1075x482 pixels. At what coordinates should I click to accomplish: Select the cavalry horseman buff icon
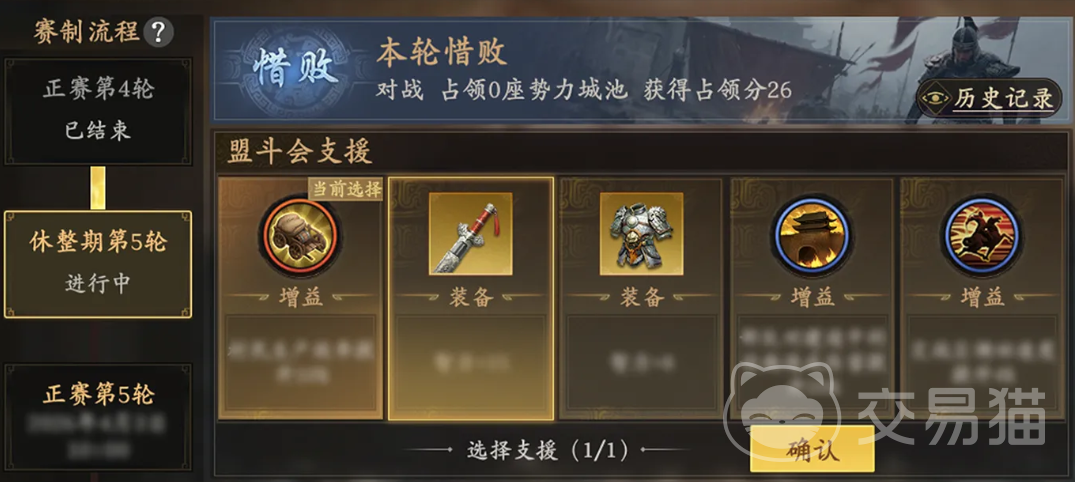981,237
